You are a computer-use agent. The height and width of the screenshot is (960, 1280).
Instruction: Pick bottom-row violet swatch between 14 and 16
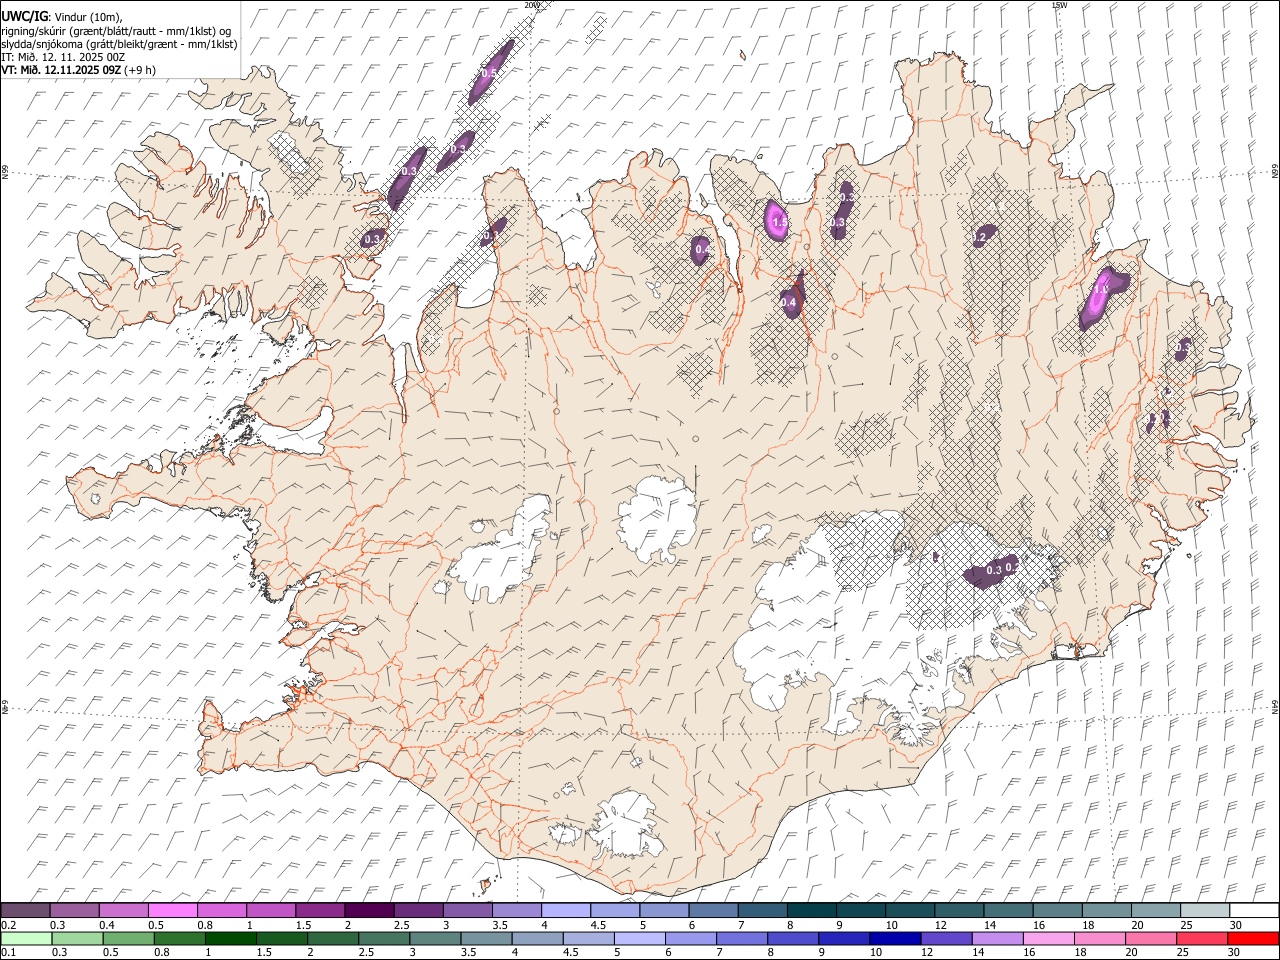[x=998, y=938]
